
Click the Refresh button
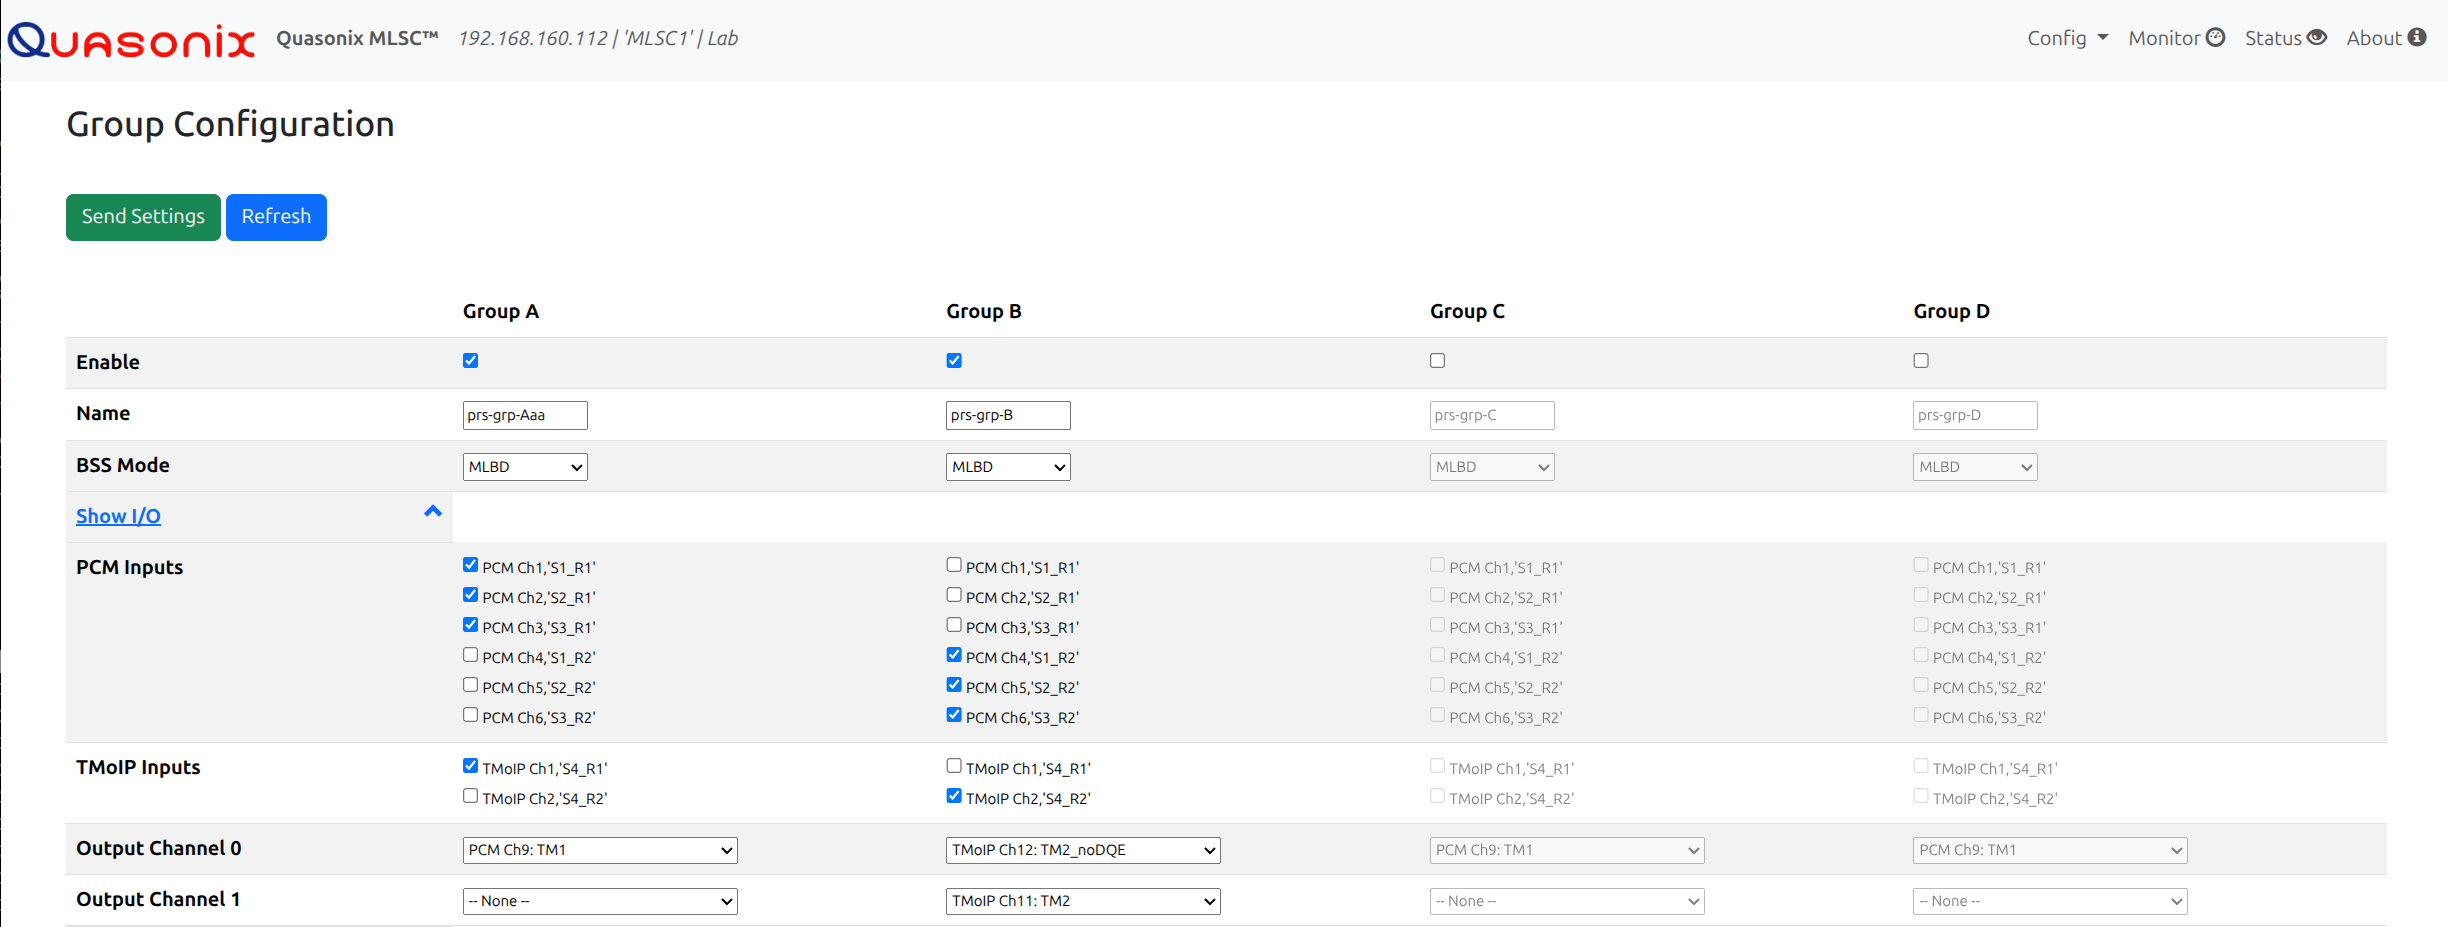pos(276,217)
